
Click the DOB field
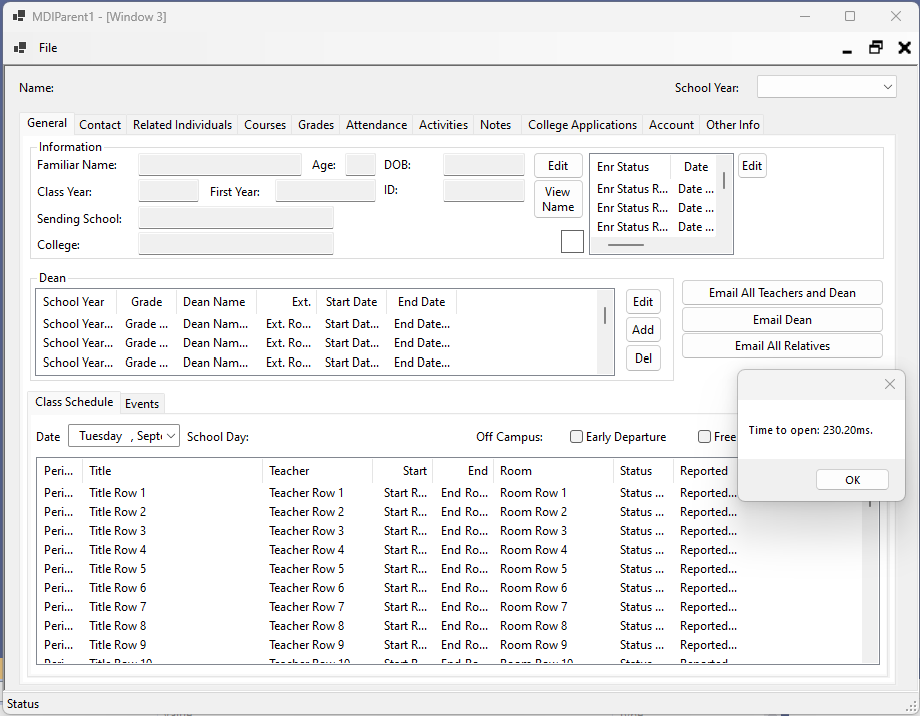coord(483,165)
